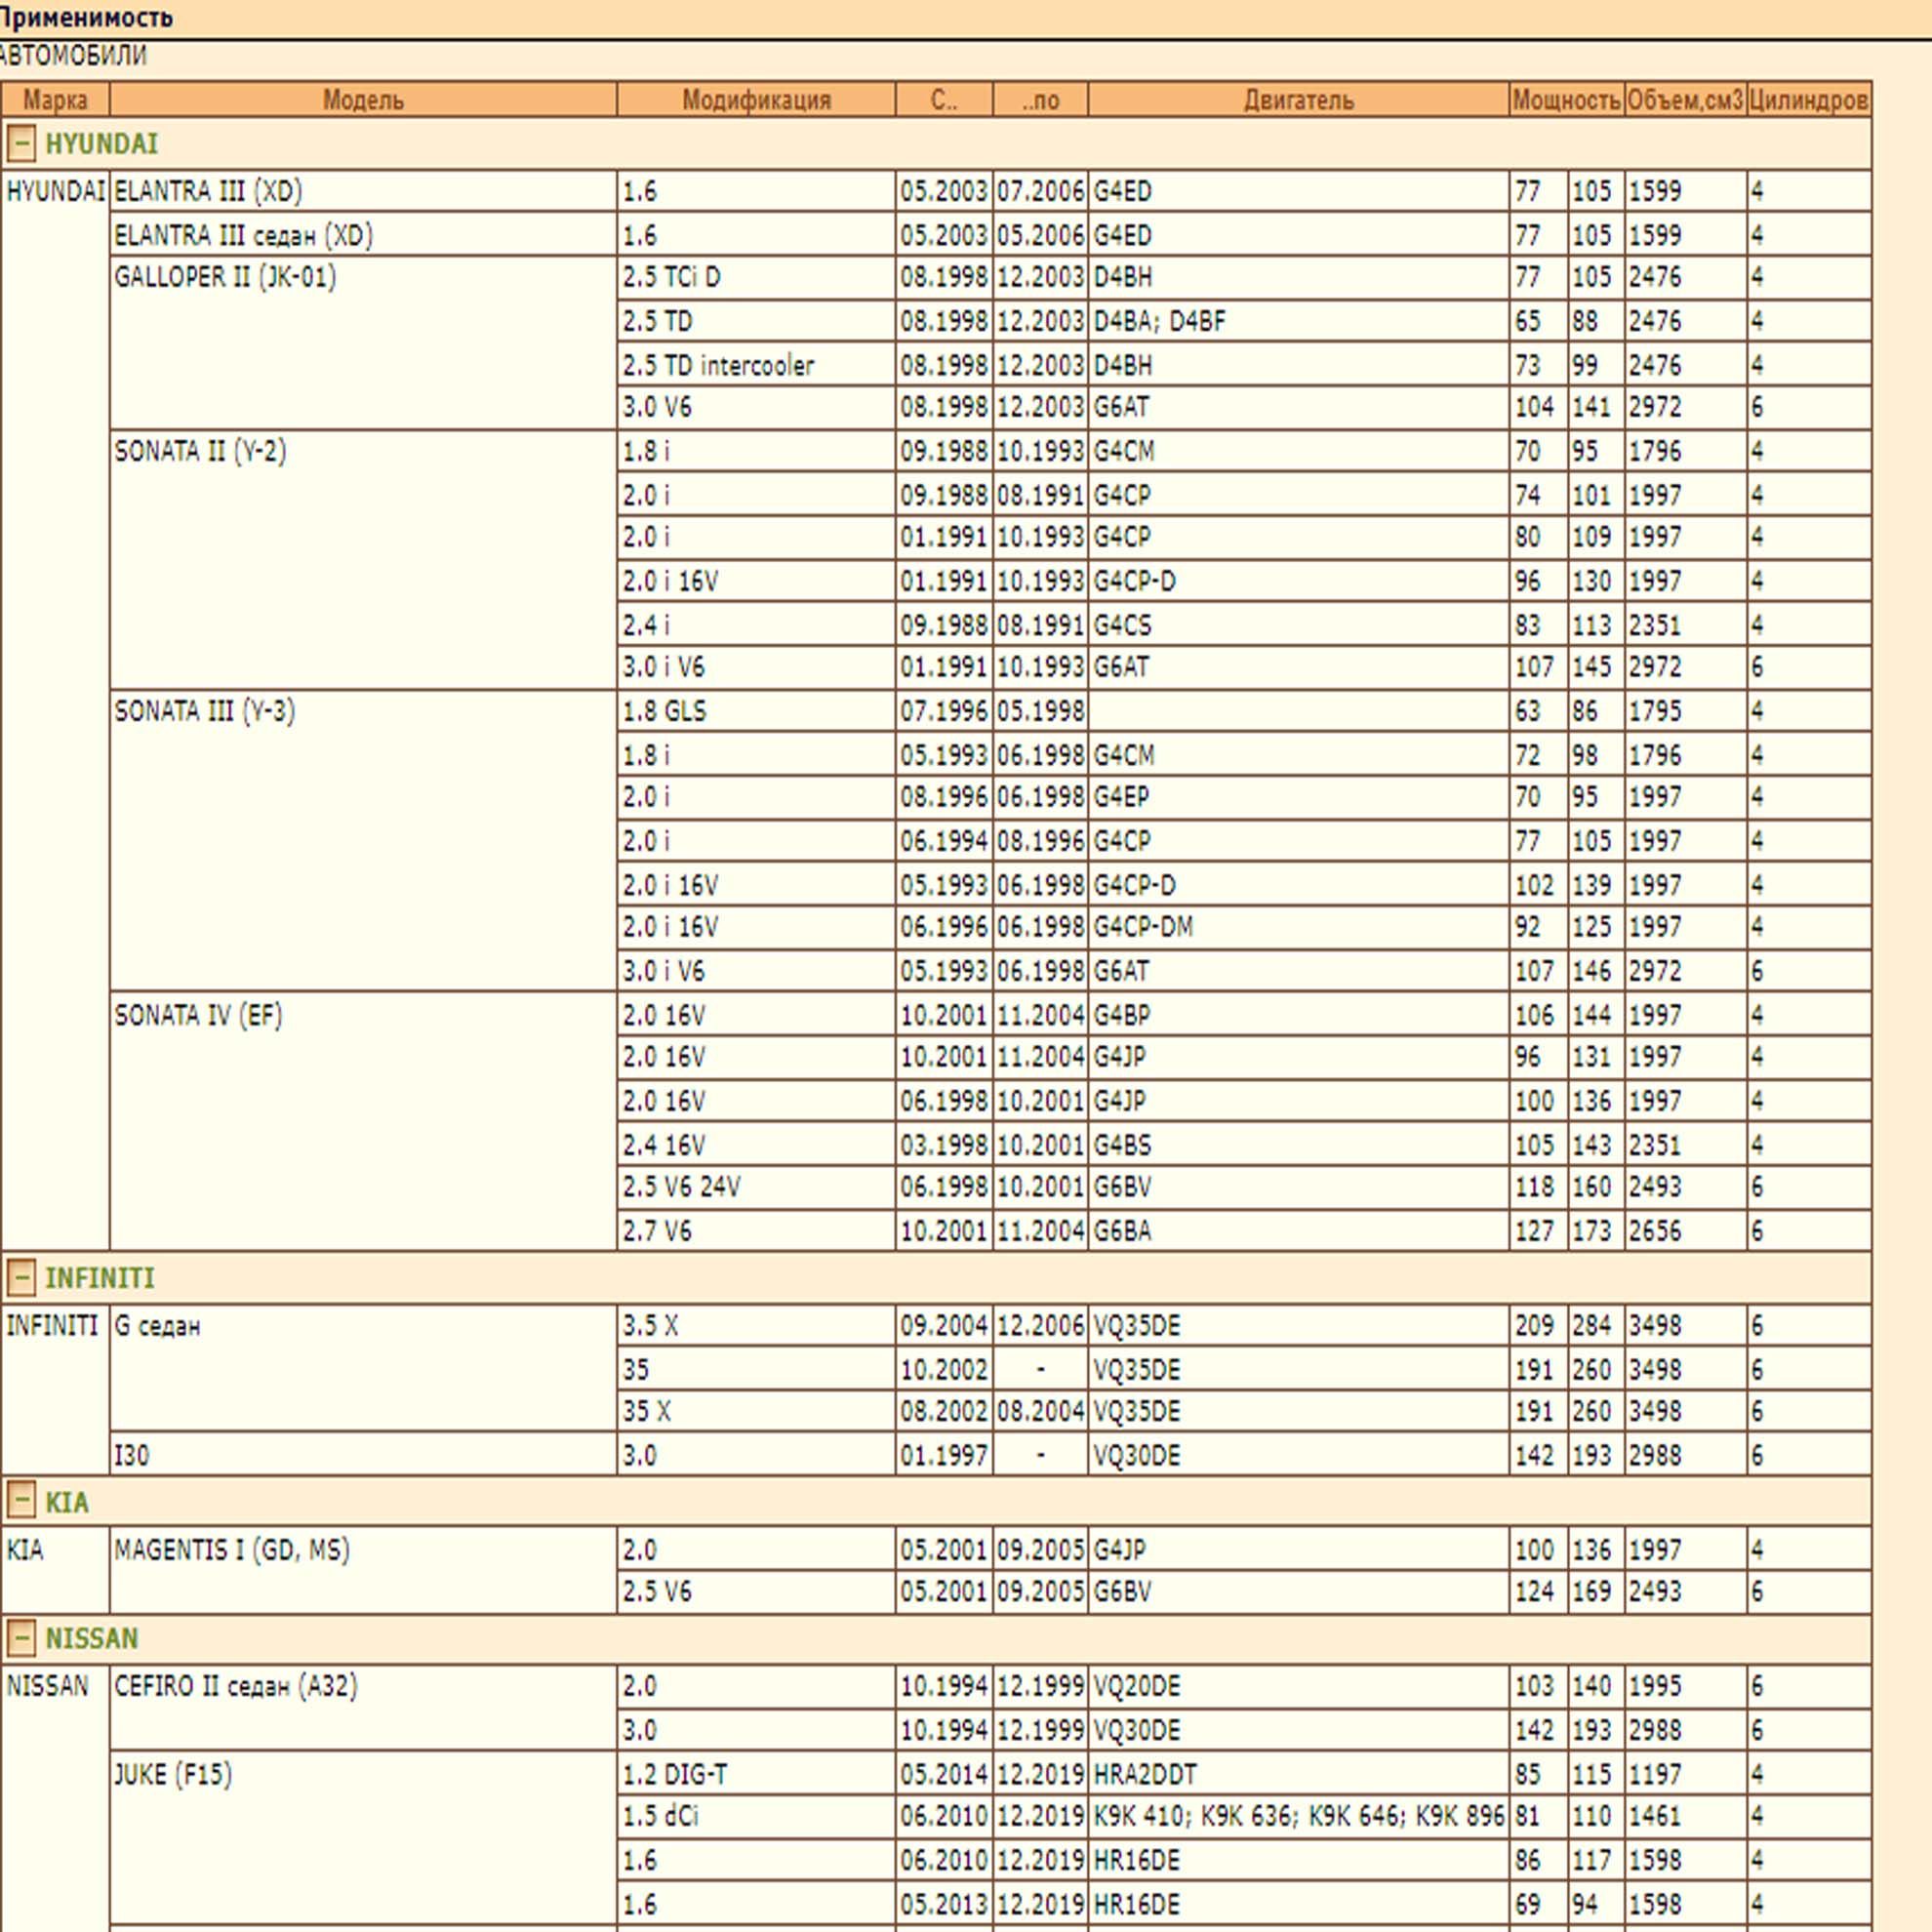
Task: Click the Цилиндров column header
Action: pos(1808,100)
